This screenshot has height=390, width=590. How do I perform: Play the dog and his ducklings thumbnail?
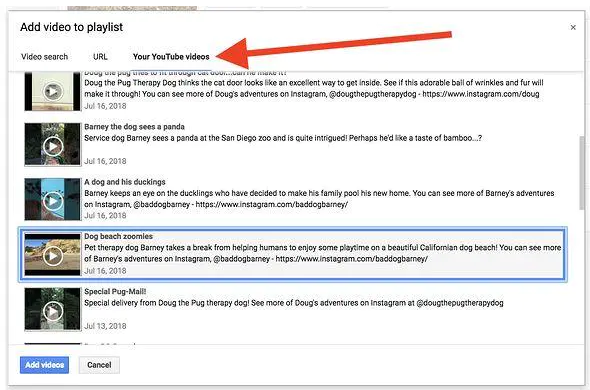click(53, 200)
